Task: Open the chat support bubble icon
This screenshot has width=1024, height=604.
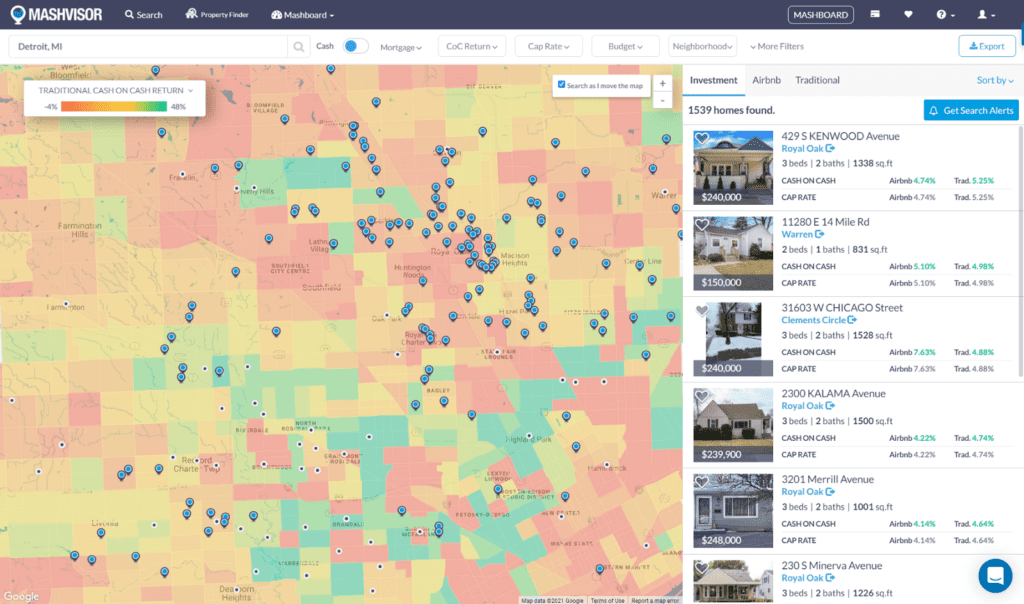Action: 995,575
